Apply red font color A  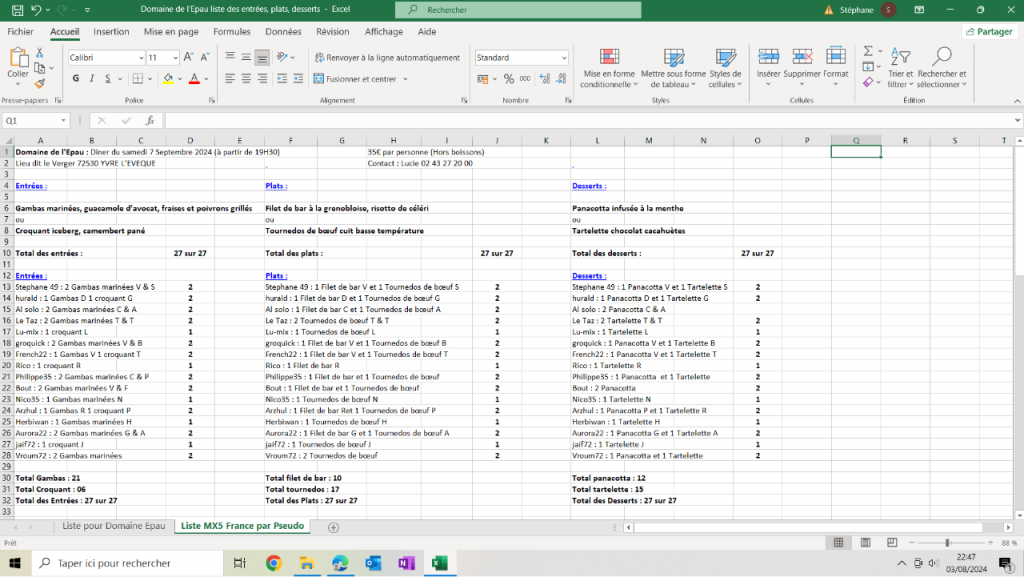[194, 78]
